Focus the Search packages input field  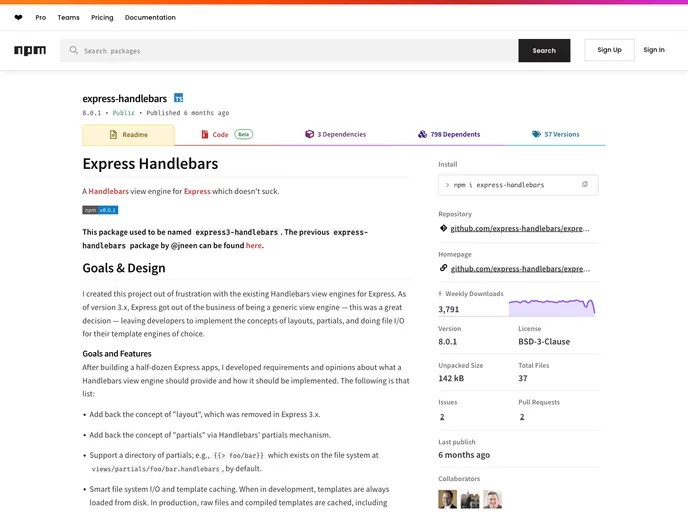(289, 50)
